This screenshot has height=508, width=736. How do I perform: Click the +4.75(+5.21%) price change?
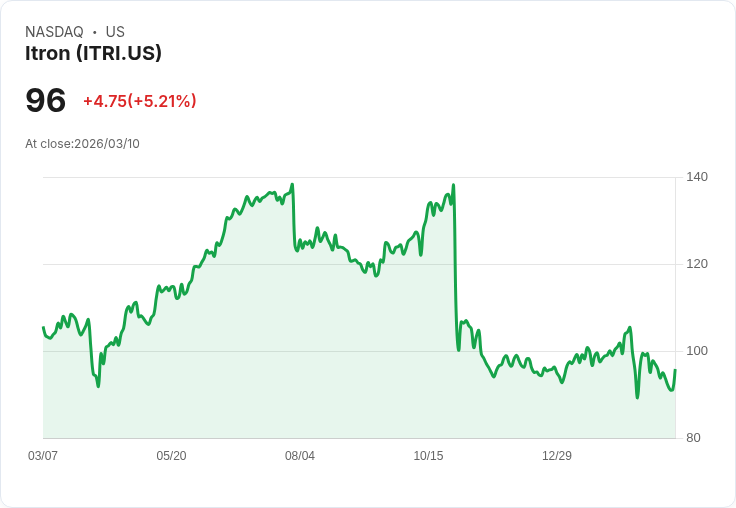click(x=139, y=101)
